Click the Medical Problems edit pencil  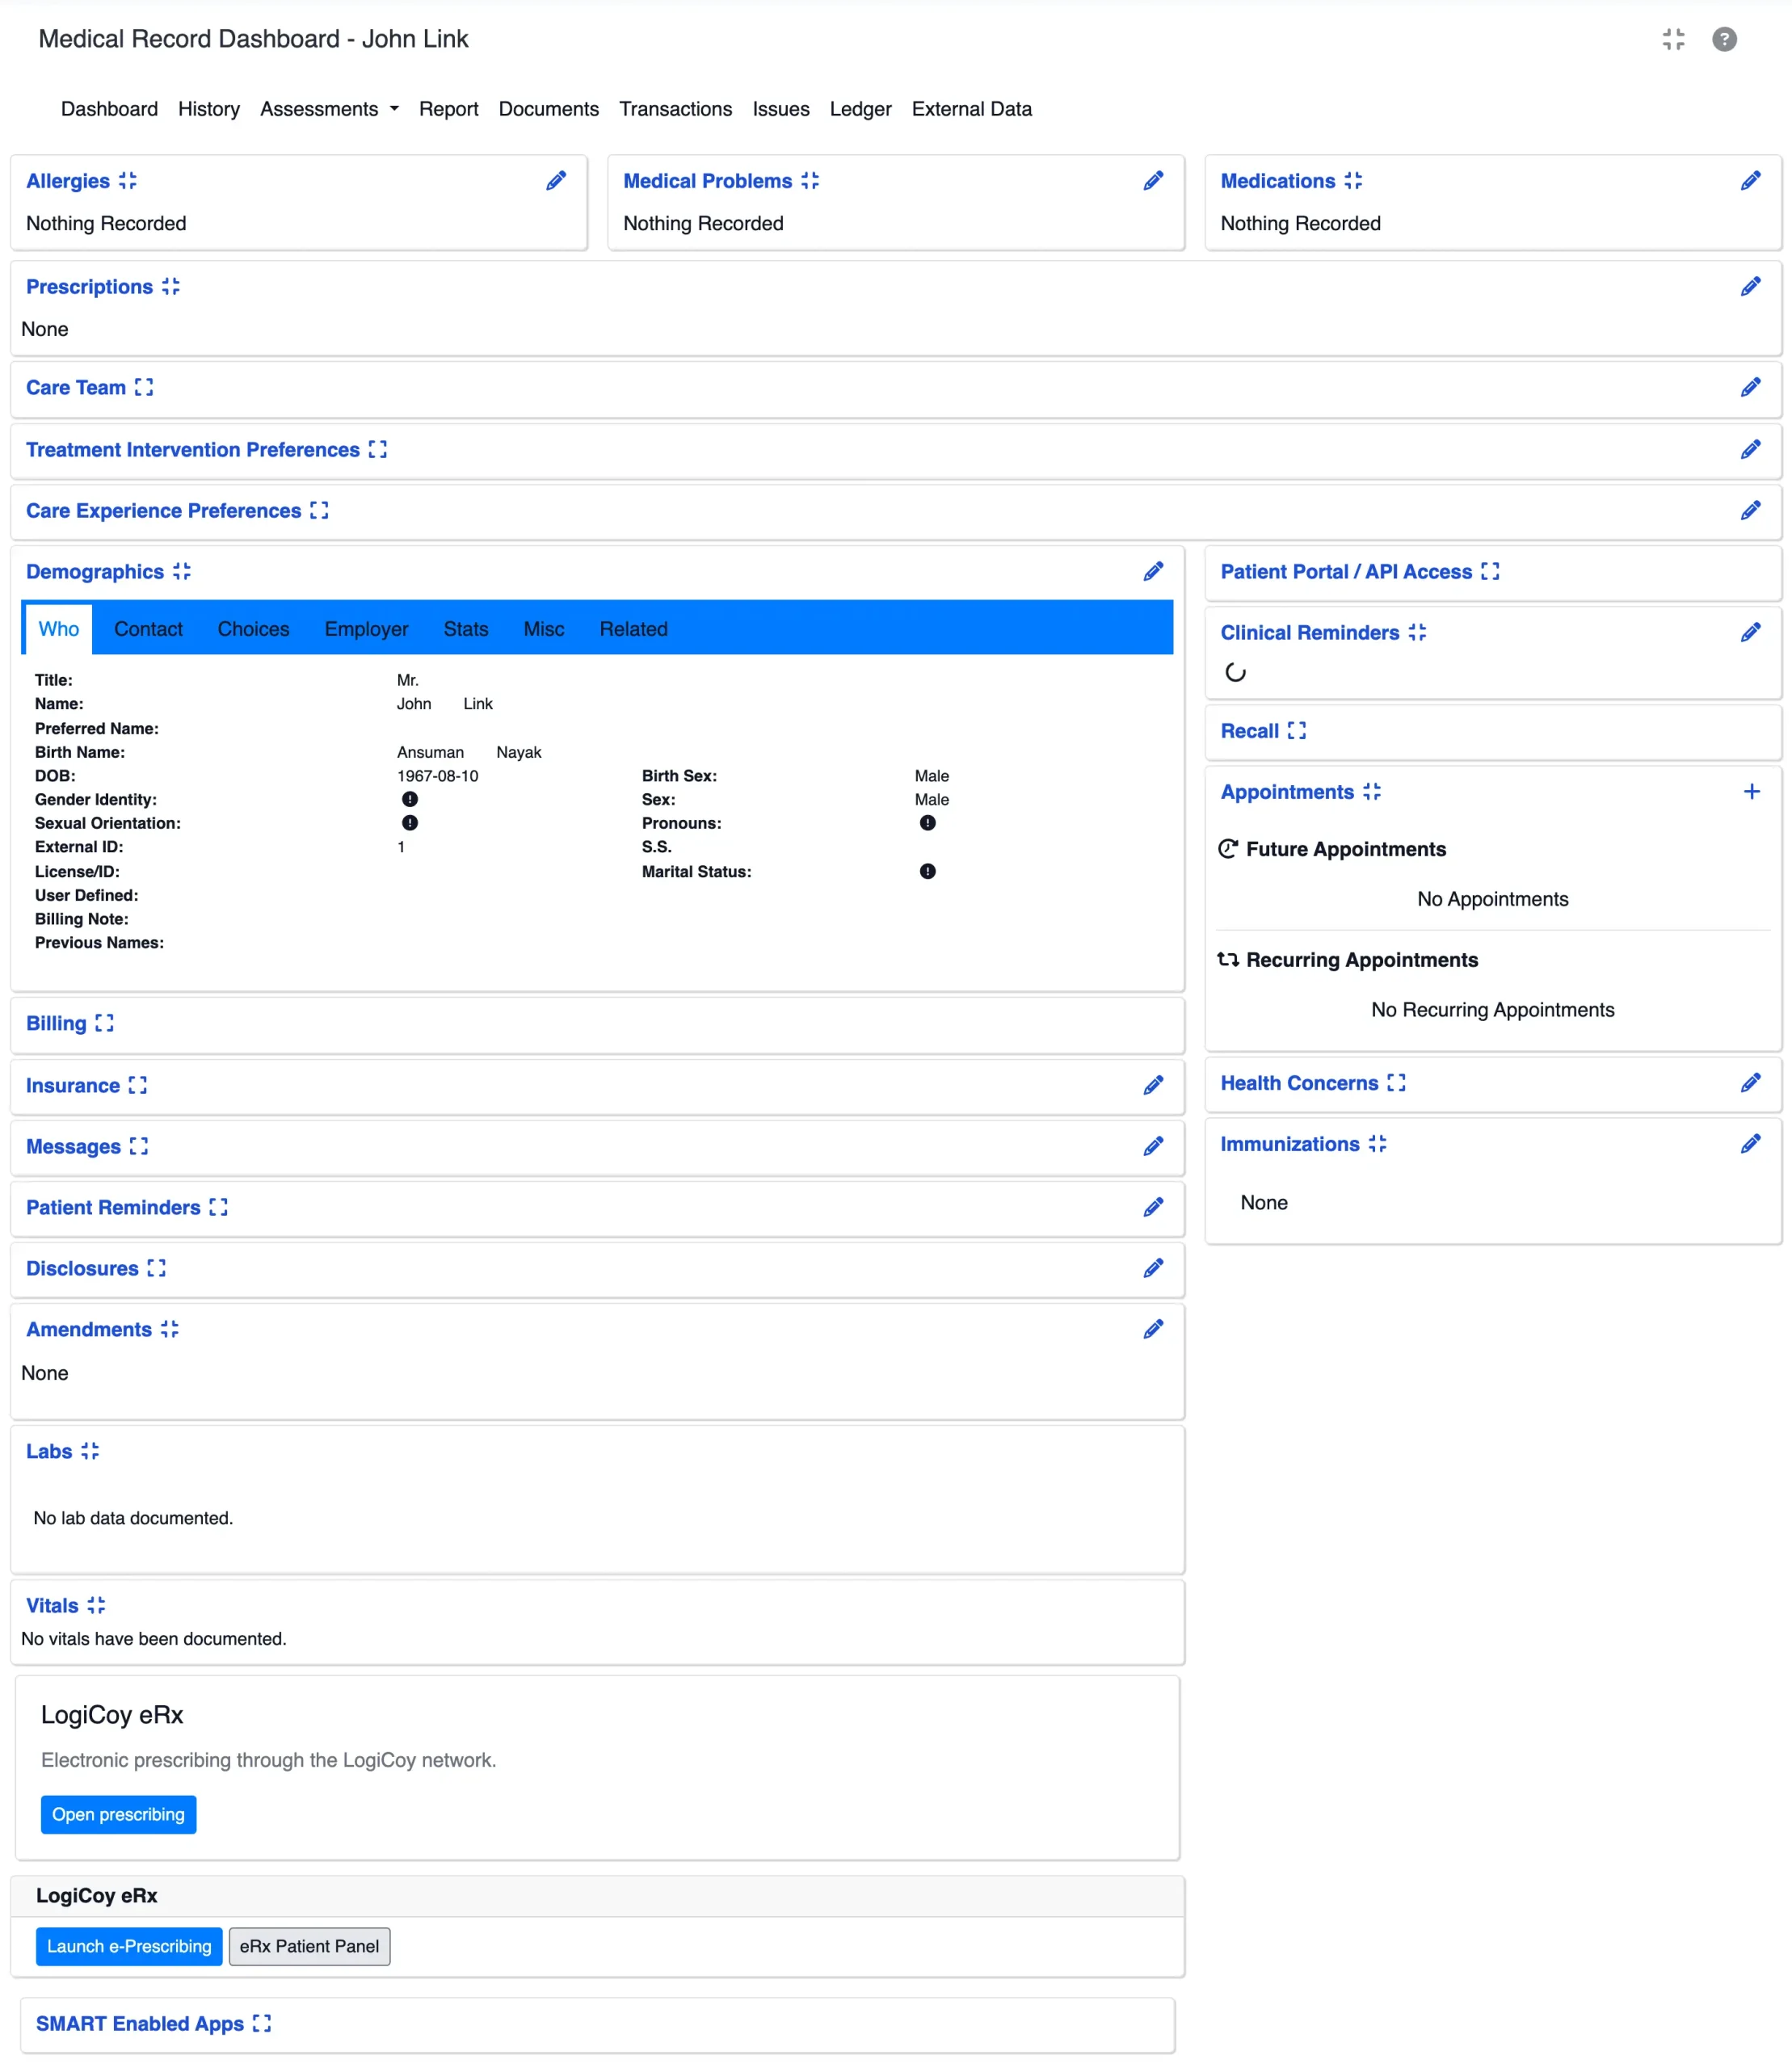[x=1153, y=181]
